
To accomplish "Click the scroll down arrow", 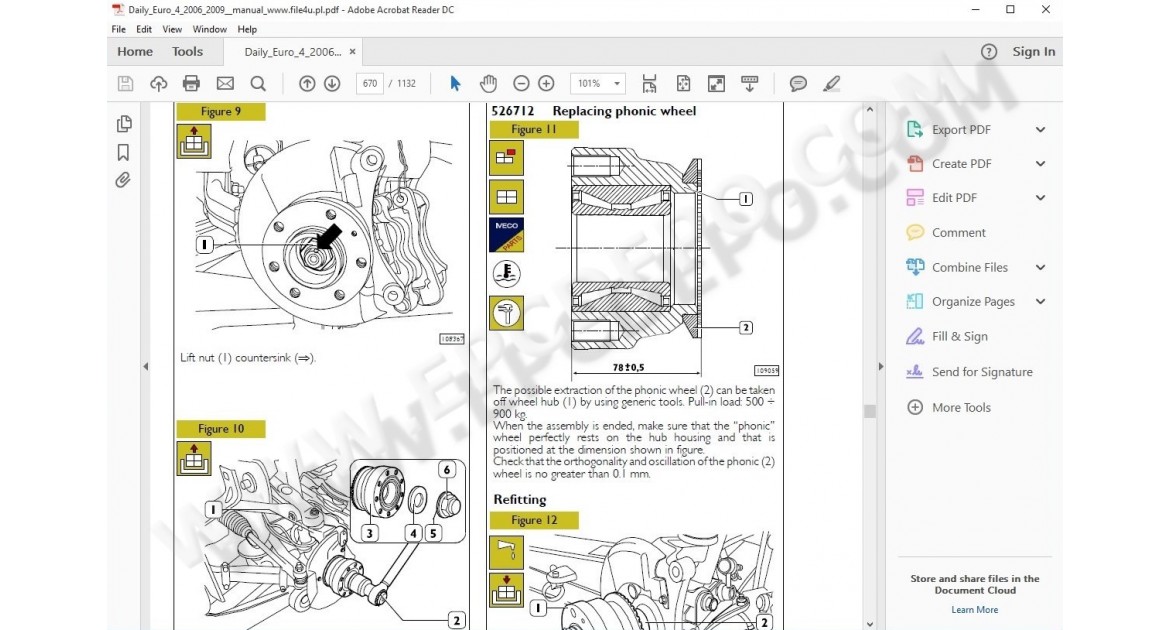I will 869,624.
